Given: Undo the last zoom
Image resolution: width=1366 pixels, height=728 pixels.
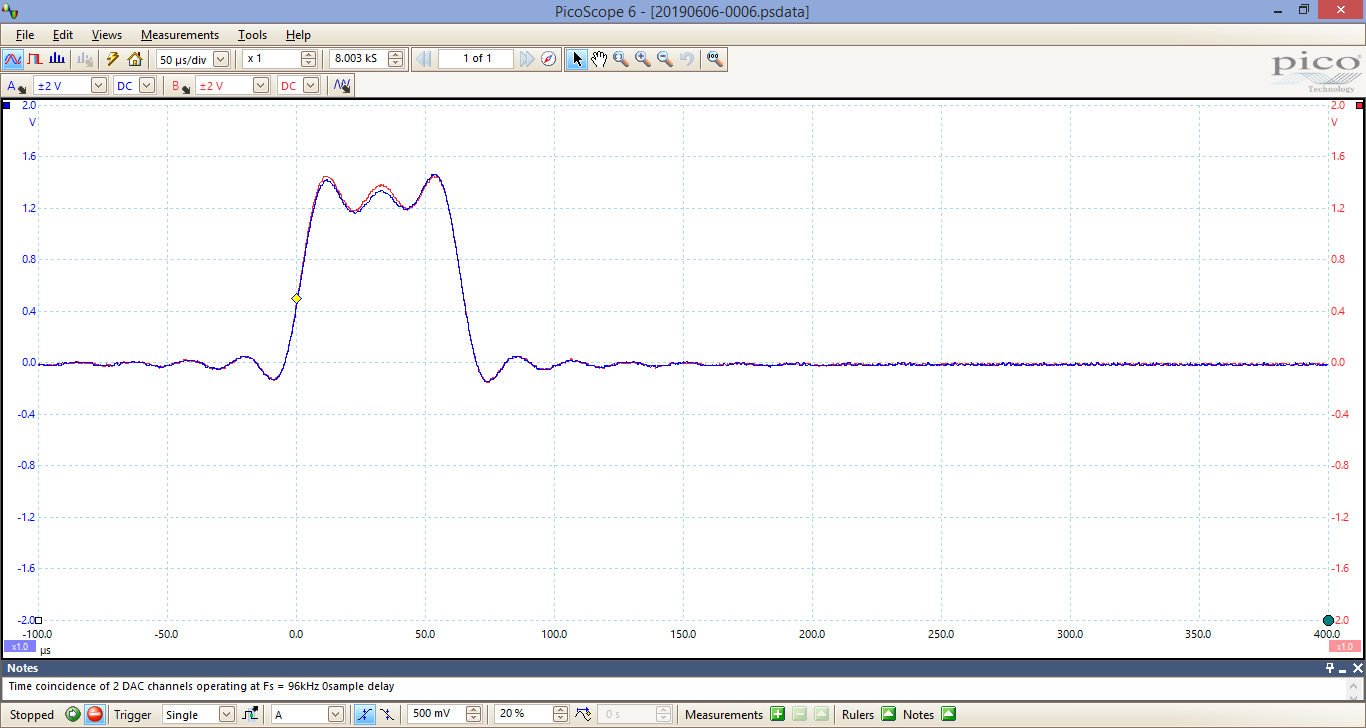Looking at the screenshot, I should coord(687,59).
